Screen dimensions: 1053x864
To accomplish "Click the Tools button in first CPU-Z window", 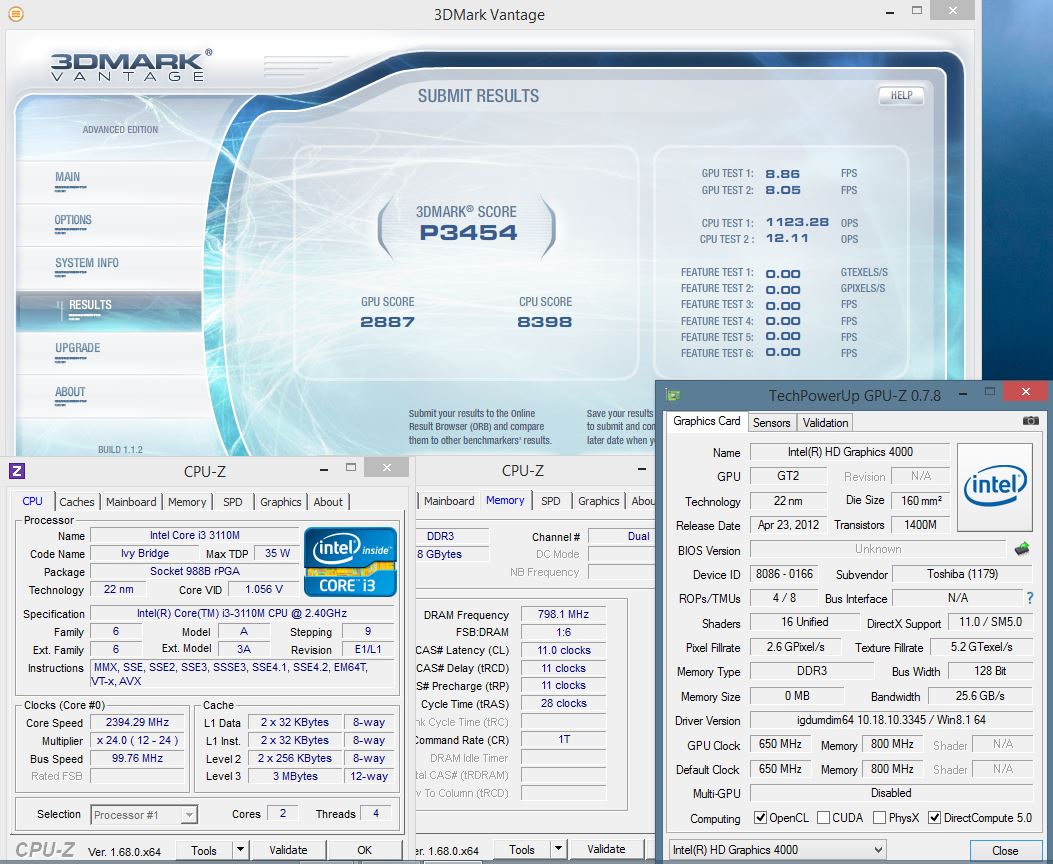I will coord(203,850).
